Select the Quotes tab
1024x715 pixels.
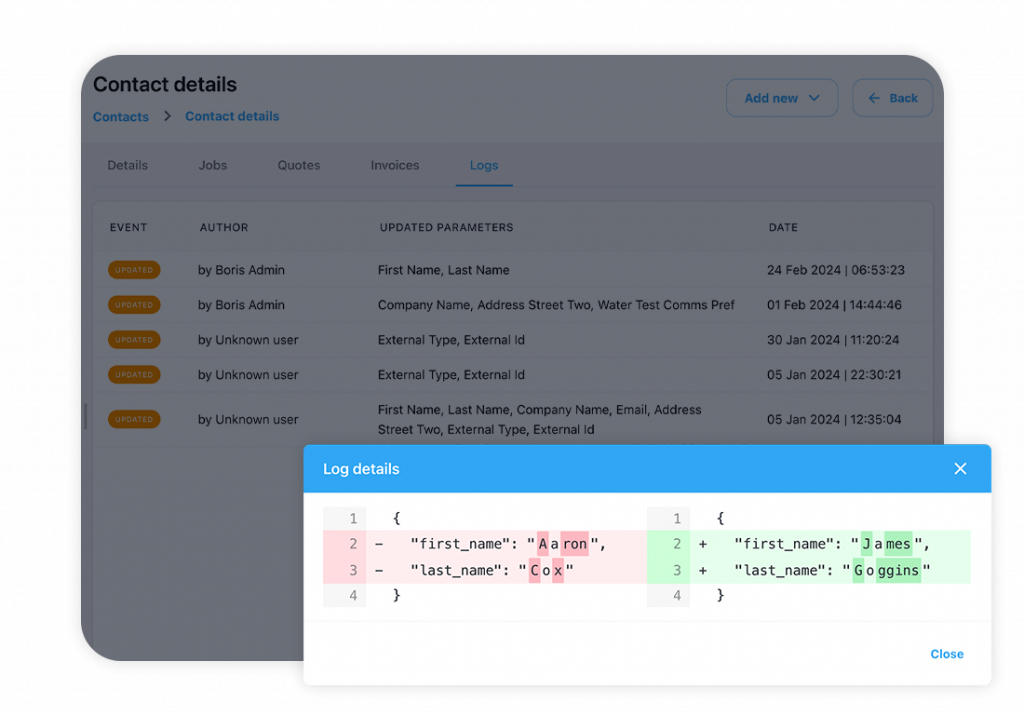(x=298, y=165)
